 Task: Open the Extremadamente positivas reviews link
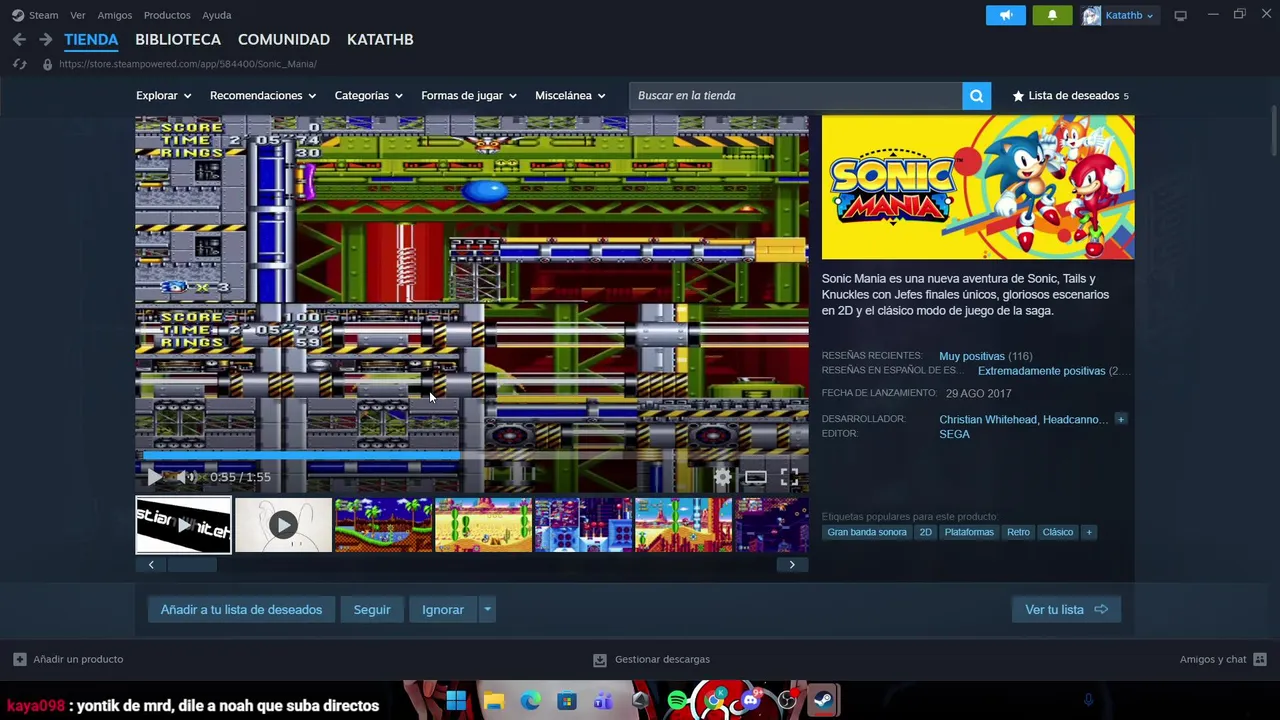click(1042, 371)
